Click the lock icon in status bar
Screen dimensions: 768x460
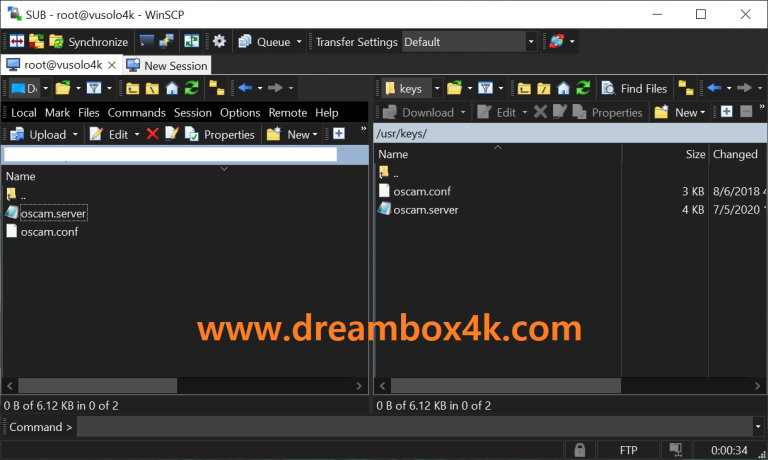579,450
